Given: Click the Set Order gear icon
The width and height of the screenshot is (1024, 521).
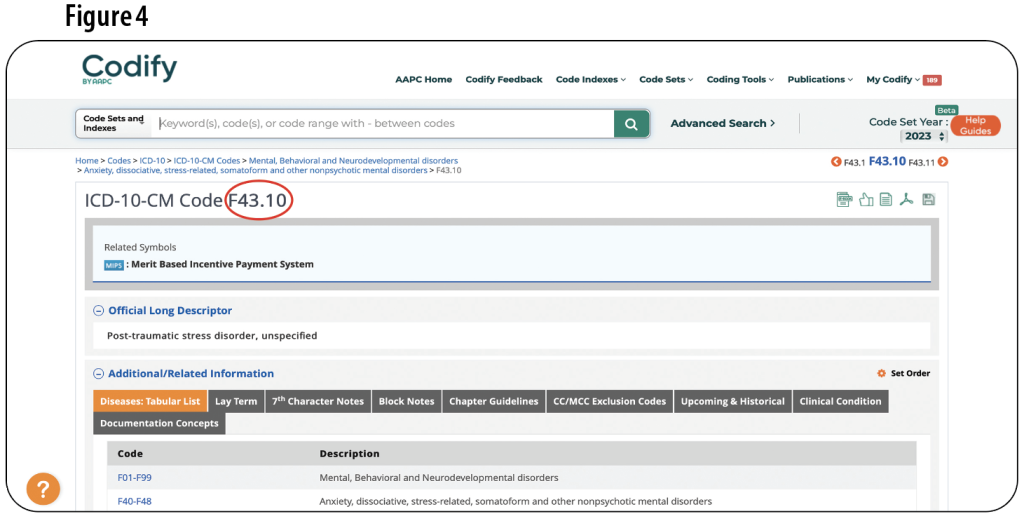Looking at the screenshot, I should (x=881, y=373).
